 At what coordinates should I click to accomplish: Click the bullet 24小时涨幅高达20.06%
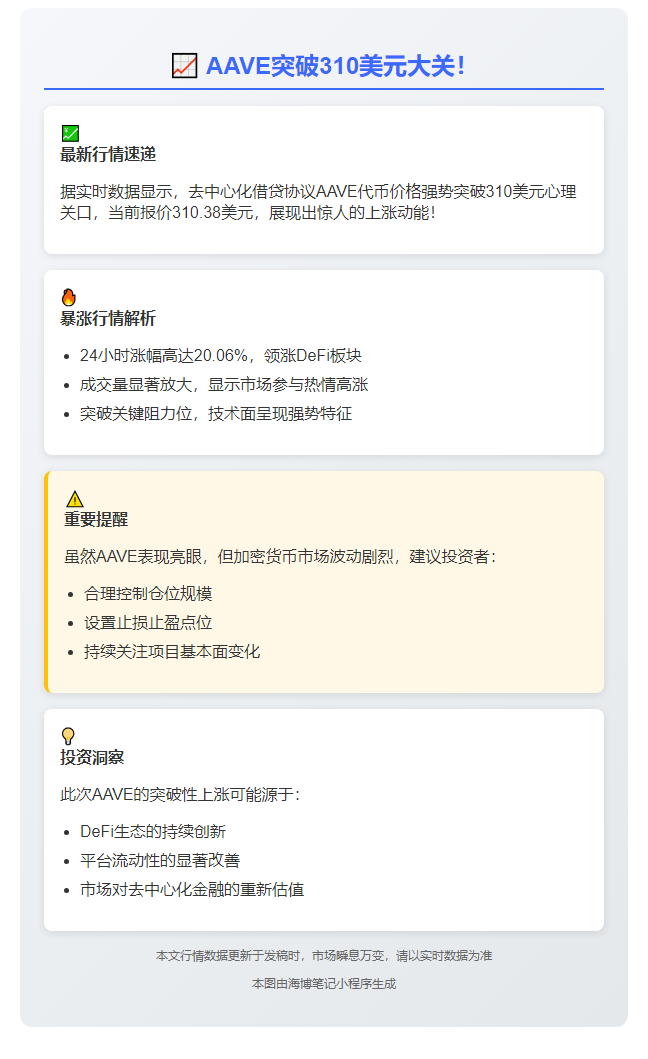point(220,355)
